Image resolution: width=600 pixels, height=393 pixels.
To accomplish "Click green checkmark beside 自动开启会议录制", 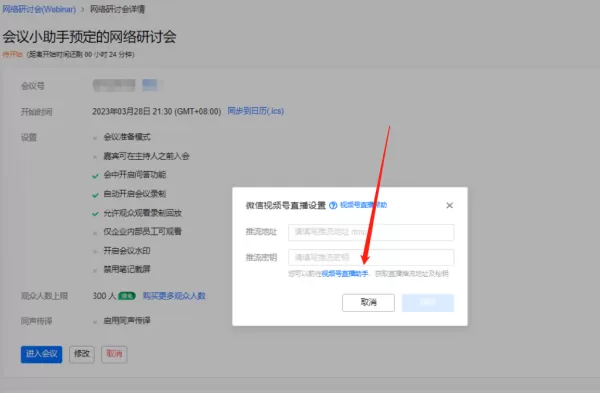I will (95, 195).
